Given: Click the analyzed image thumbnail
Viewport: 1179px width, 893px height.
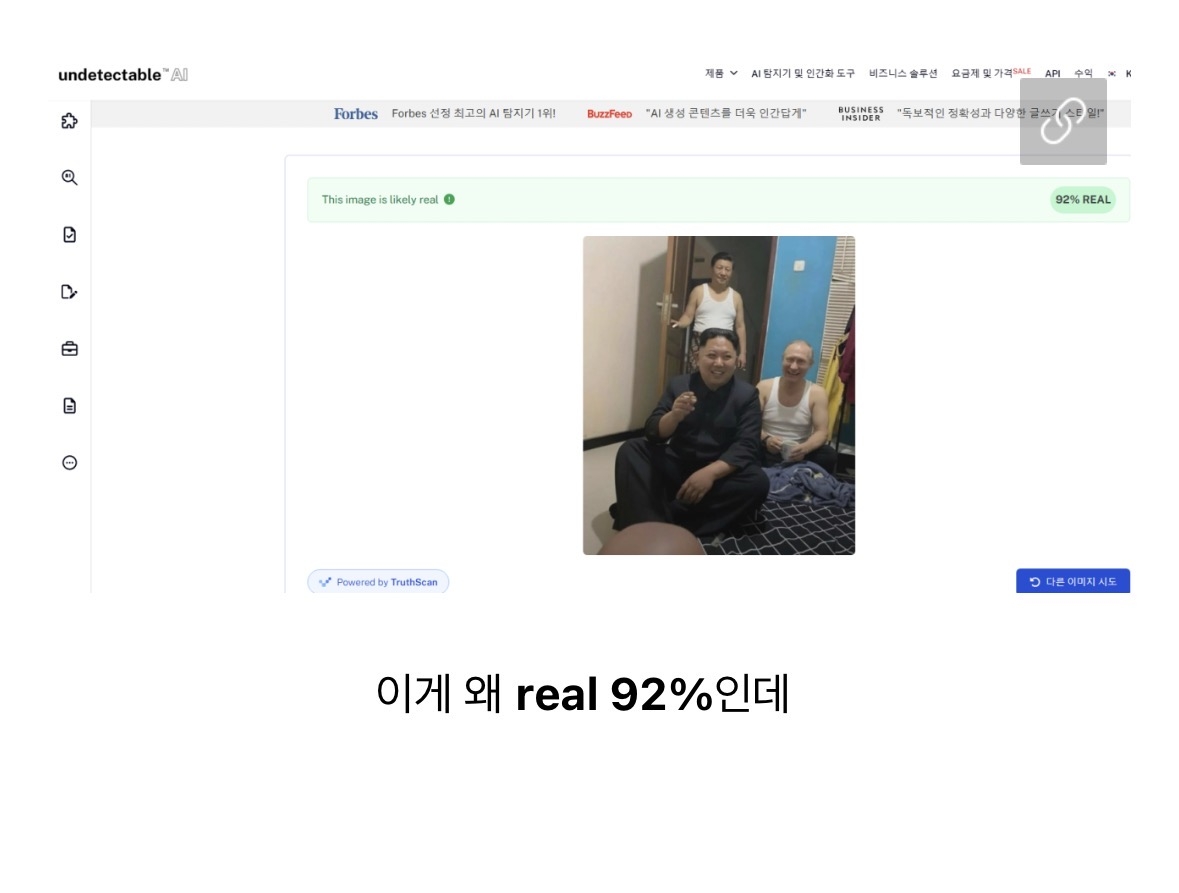Looking at the screenshot, I should coord(718,395).
